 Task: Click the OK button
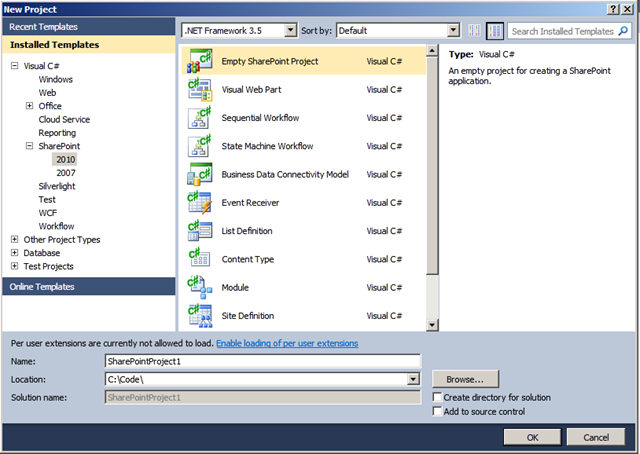click(532, 437)
